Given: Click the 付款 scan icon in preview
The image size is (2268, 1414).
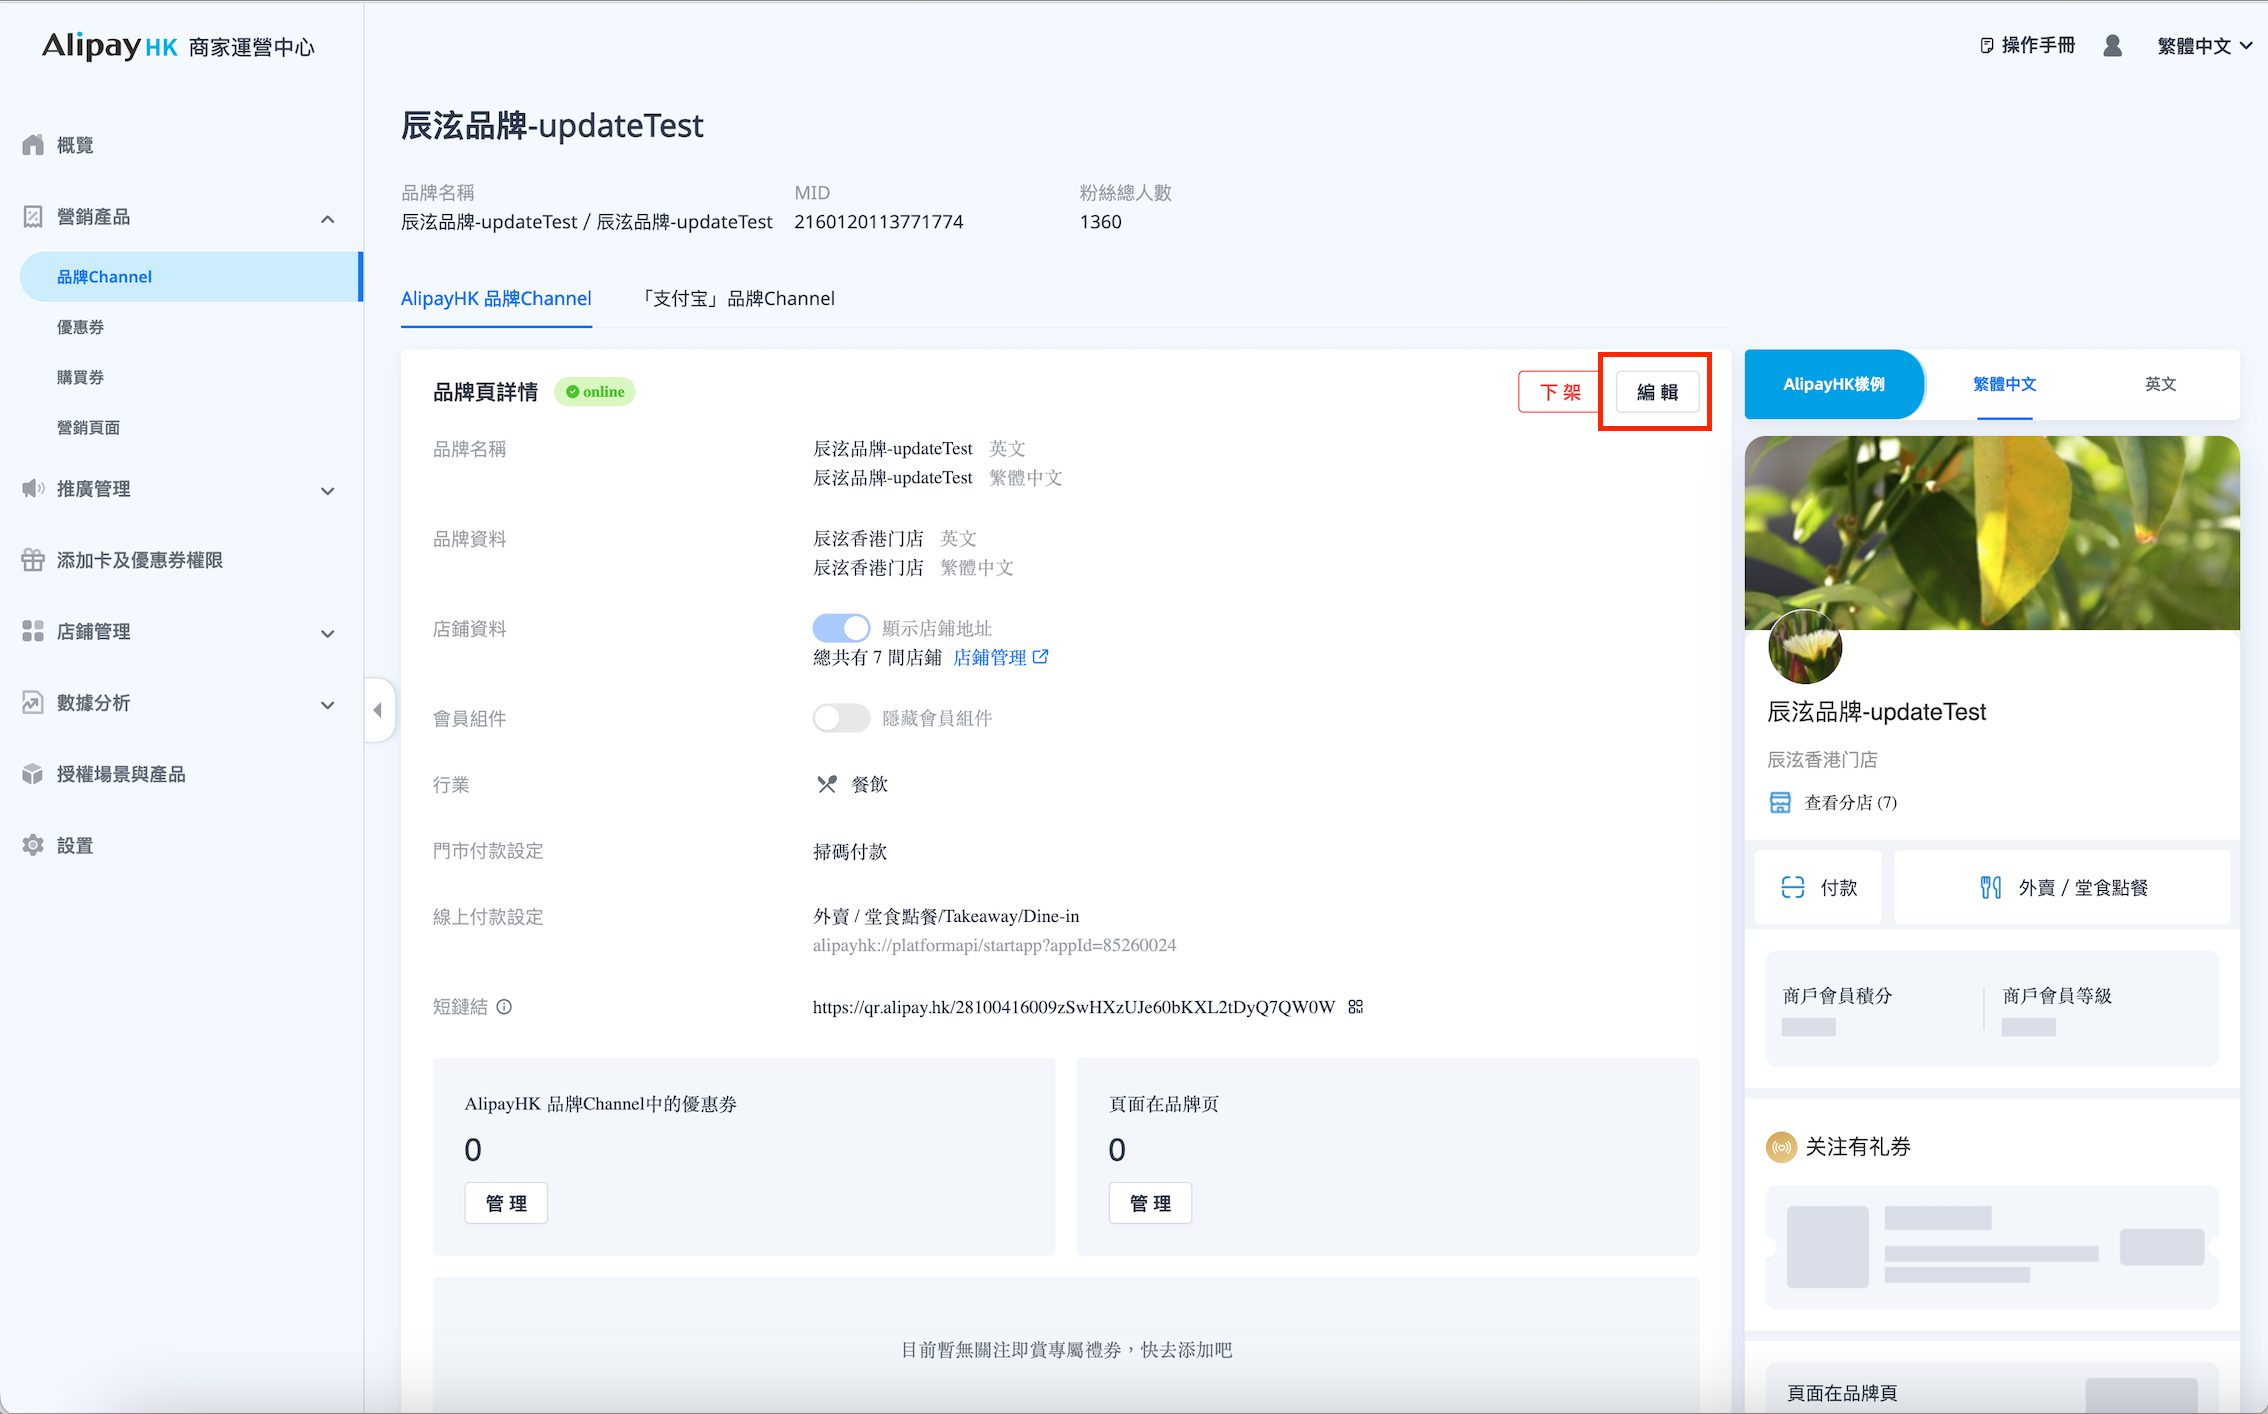Looking at the screenshot, I should (x=1793, y=888).
